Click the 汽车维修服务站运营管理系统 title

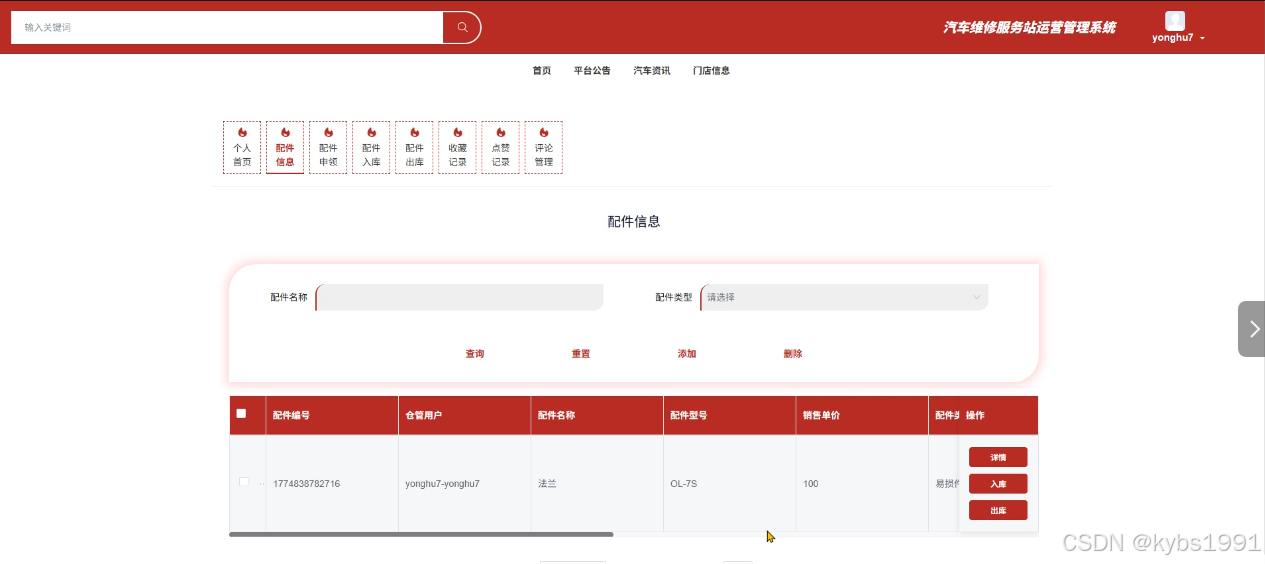[x=1029, y=27]
